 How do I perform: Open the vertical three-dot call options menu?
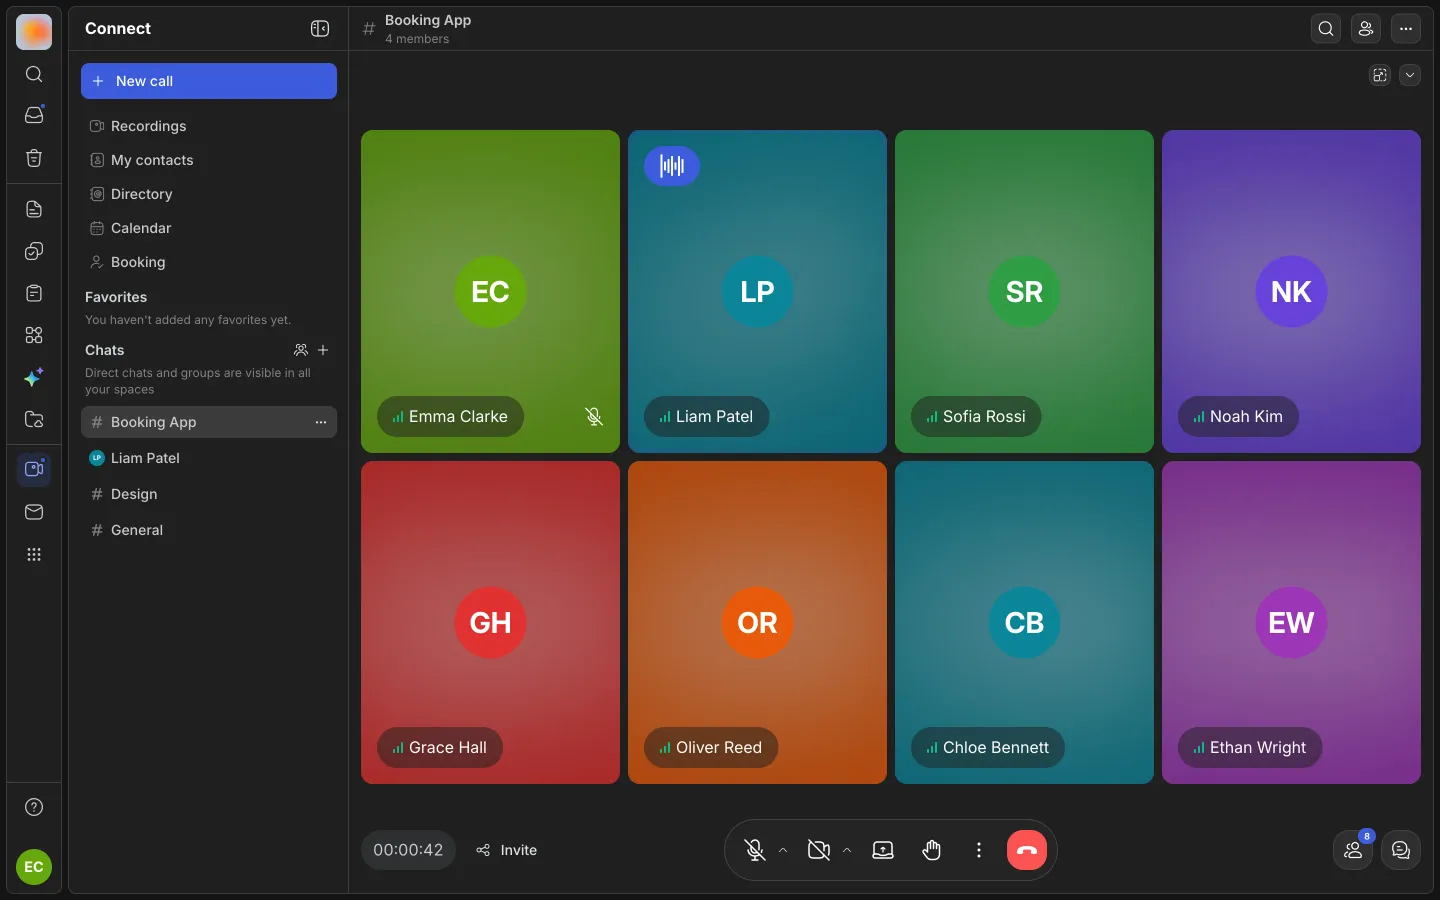(979, 850)
